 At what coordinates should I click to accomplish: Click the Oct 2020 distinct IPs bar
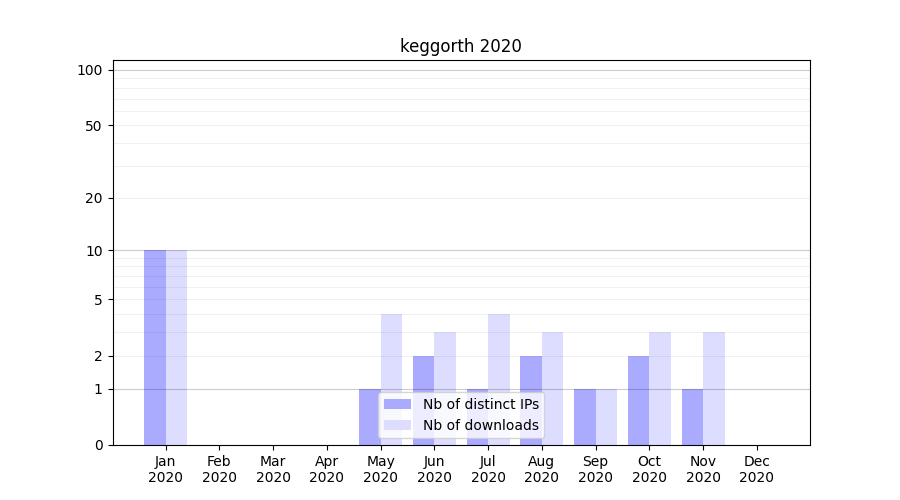click(638, 400)
